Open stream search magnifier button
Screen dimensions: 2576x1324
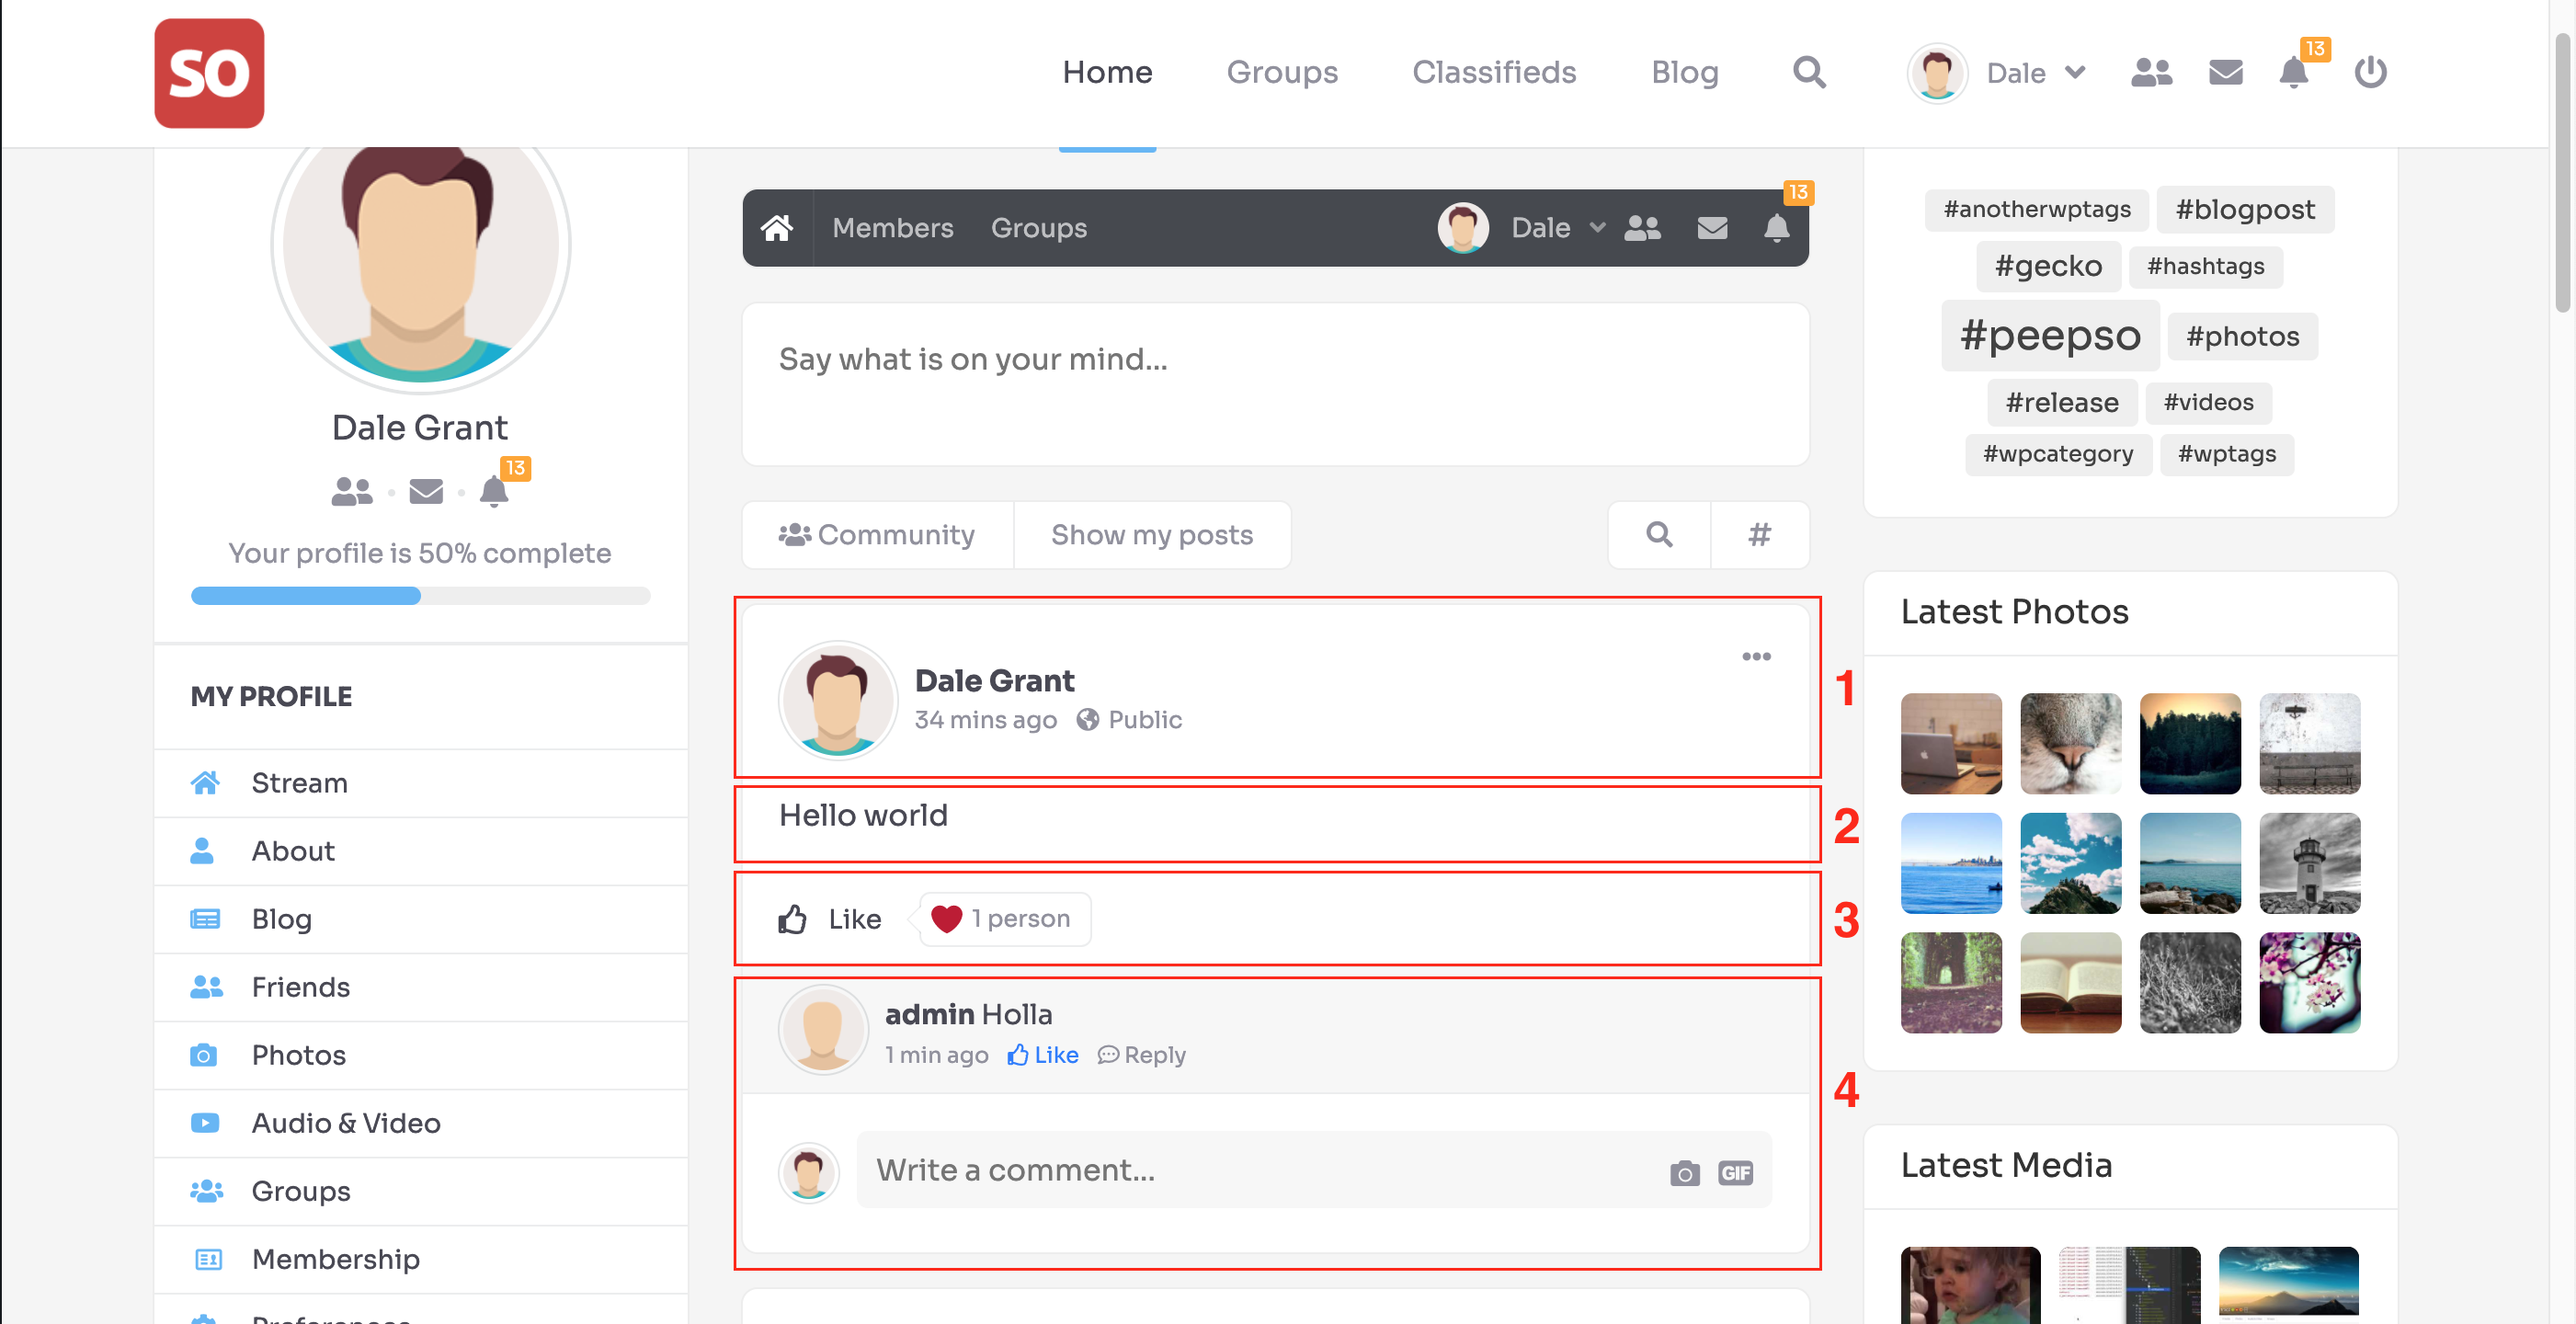tap(1659, 535)
